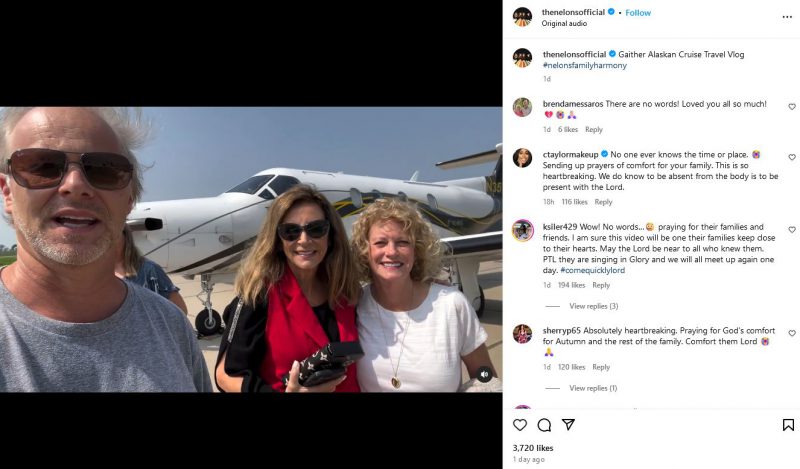This screenshot has height=469, width=800.
Task: Save the post with the bookmark icon
Action: click(x=788, y=425)
